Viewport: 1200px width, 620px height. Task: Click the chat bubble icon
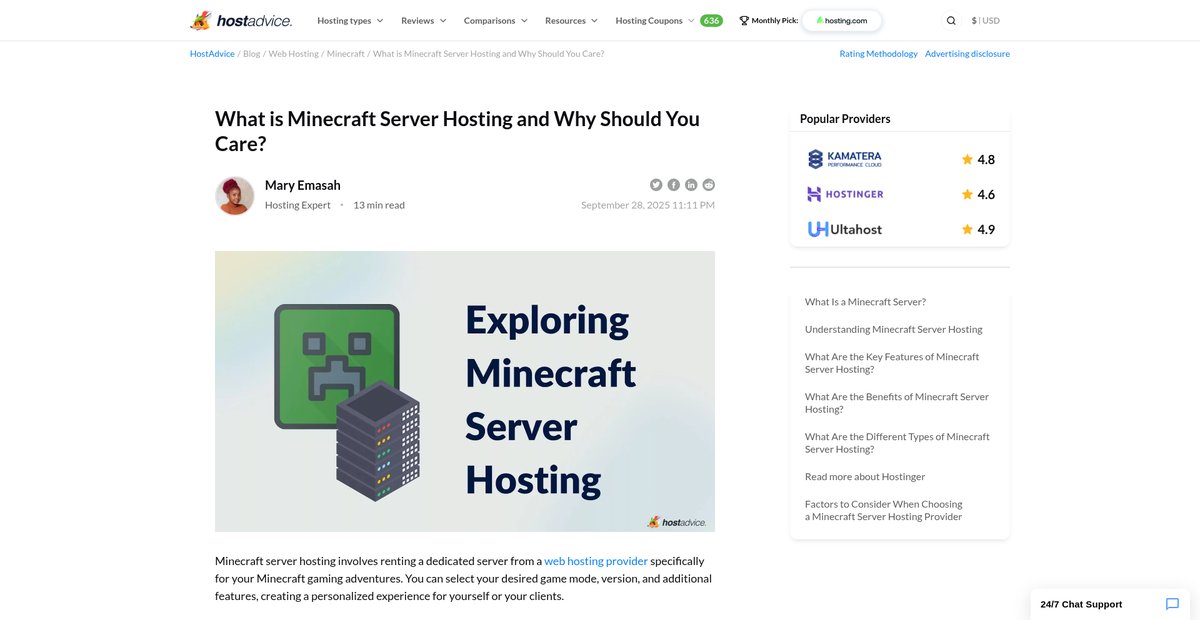tap(1173, 604)
